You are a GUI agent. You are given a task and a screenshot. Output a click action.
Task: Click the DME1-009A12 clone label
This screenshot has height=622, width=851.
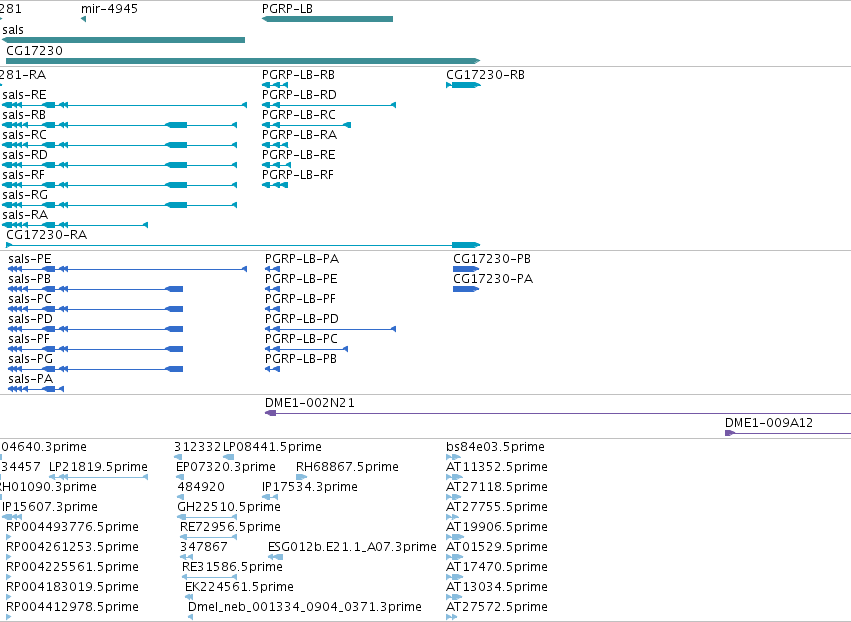(x=769, y=423)
